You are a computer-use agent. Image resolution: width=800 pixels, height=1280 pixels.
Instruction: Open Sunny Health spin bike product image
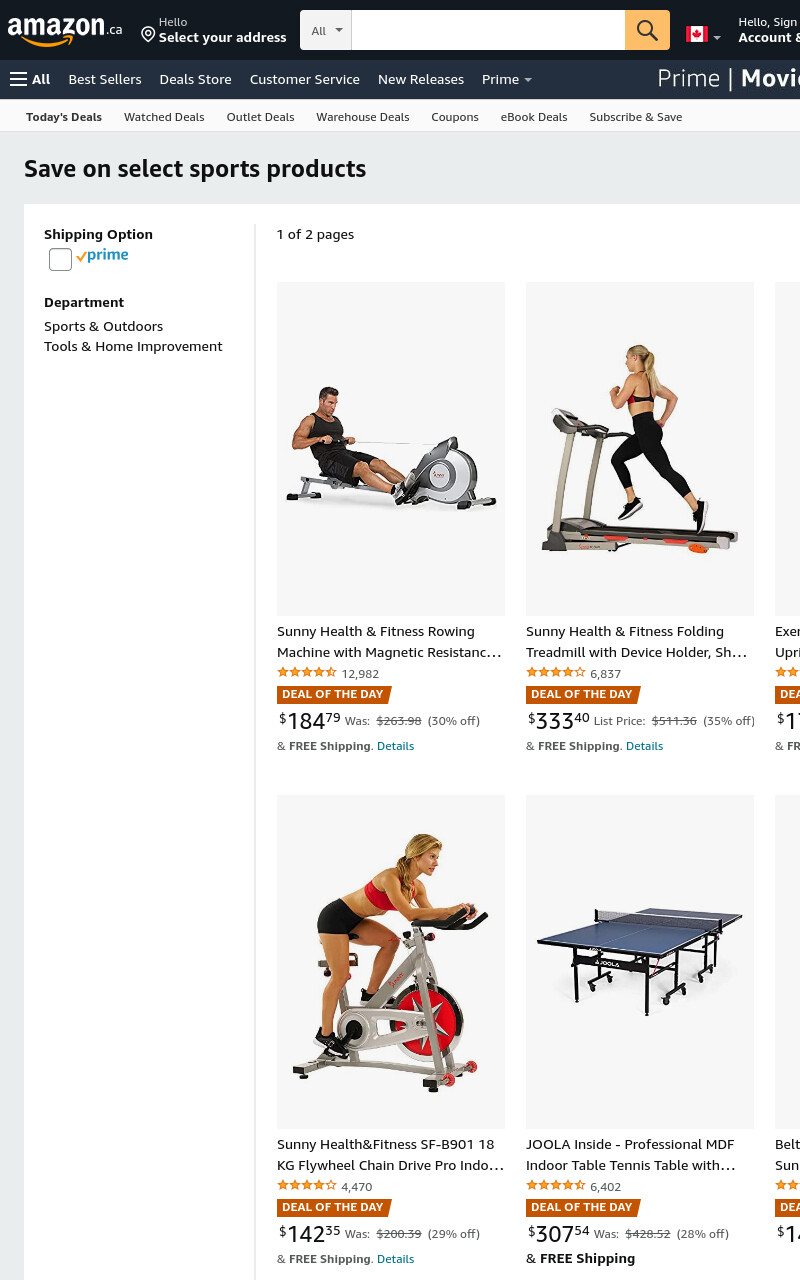click(x=391, y=962)
